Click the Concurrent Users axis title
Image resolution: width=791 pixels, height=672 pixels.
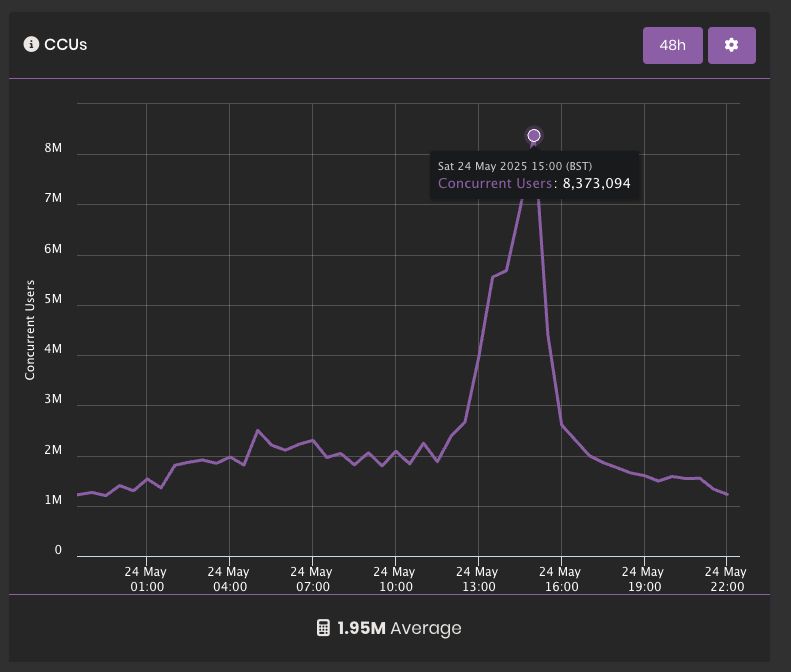(30, 330)
